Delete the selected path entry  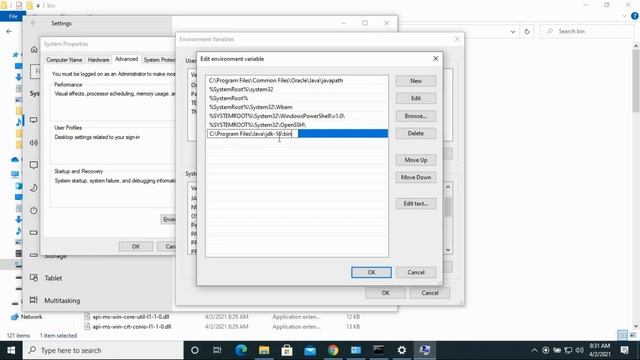pyautogui.click(x=416, y=133)
